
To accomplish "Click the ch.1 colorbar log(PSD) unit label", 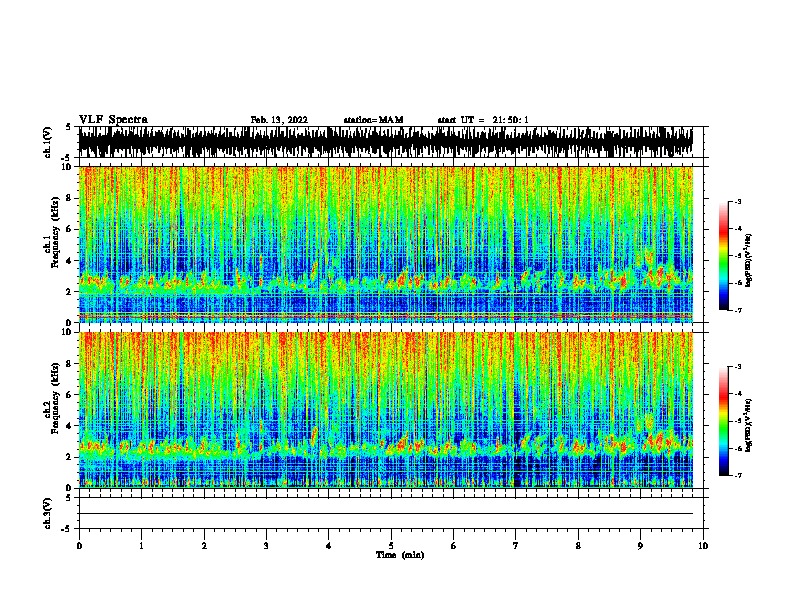I will 749,261.
